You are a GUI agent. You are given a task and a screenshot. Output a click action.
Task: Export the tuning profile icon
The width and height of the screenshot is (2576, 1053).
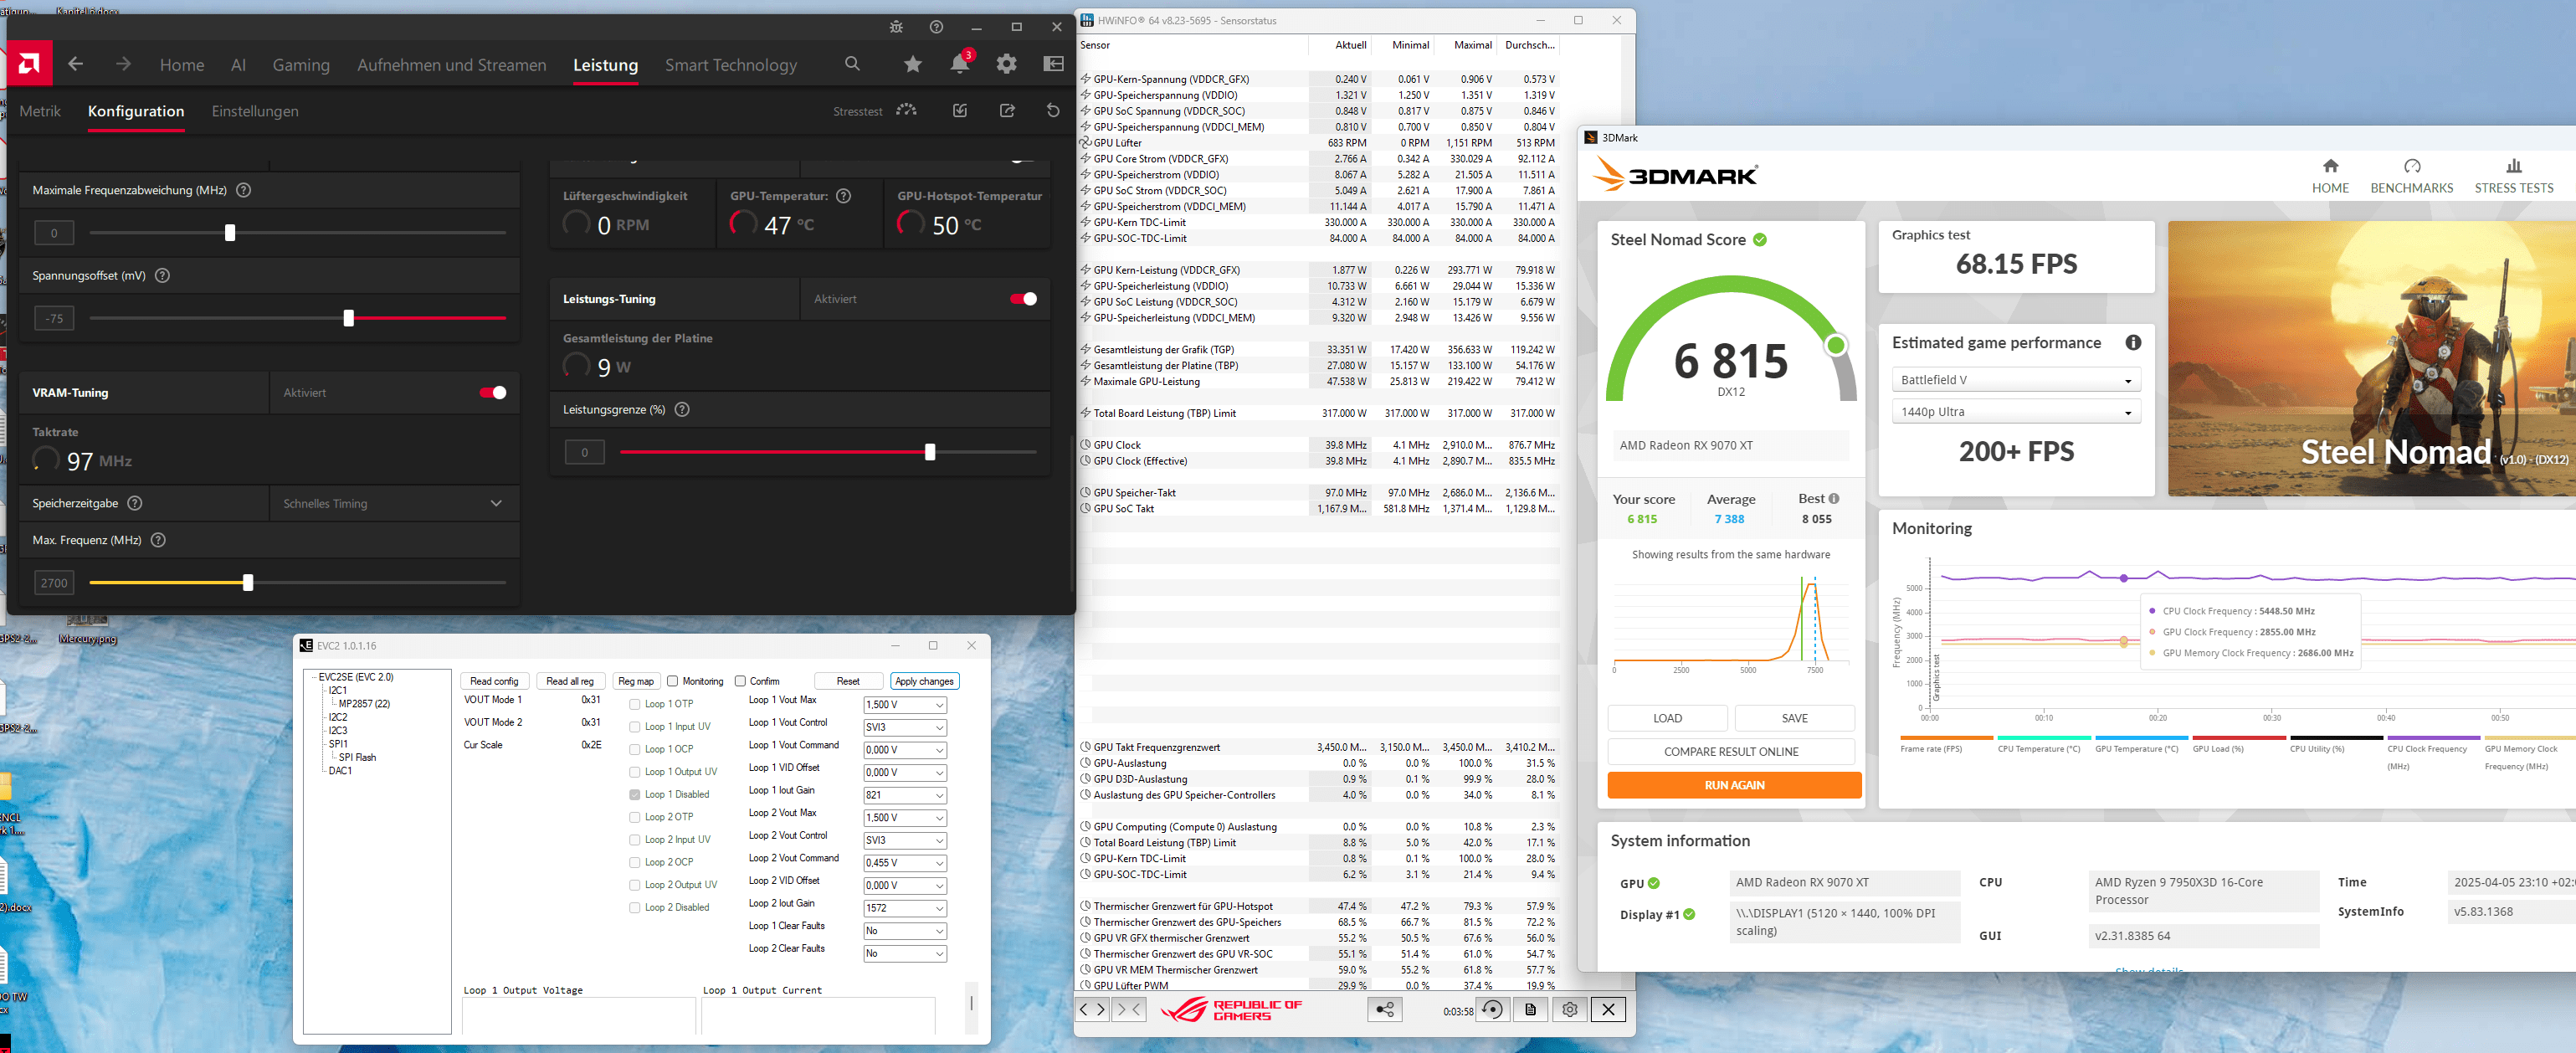pos(1007,110)
